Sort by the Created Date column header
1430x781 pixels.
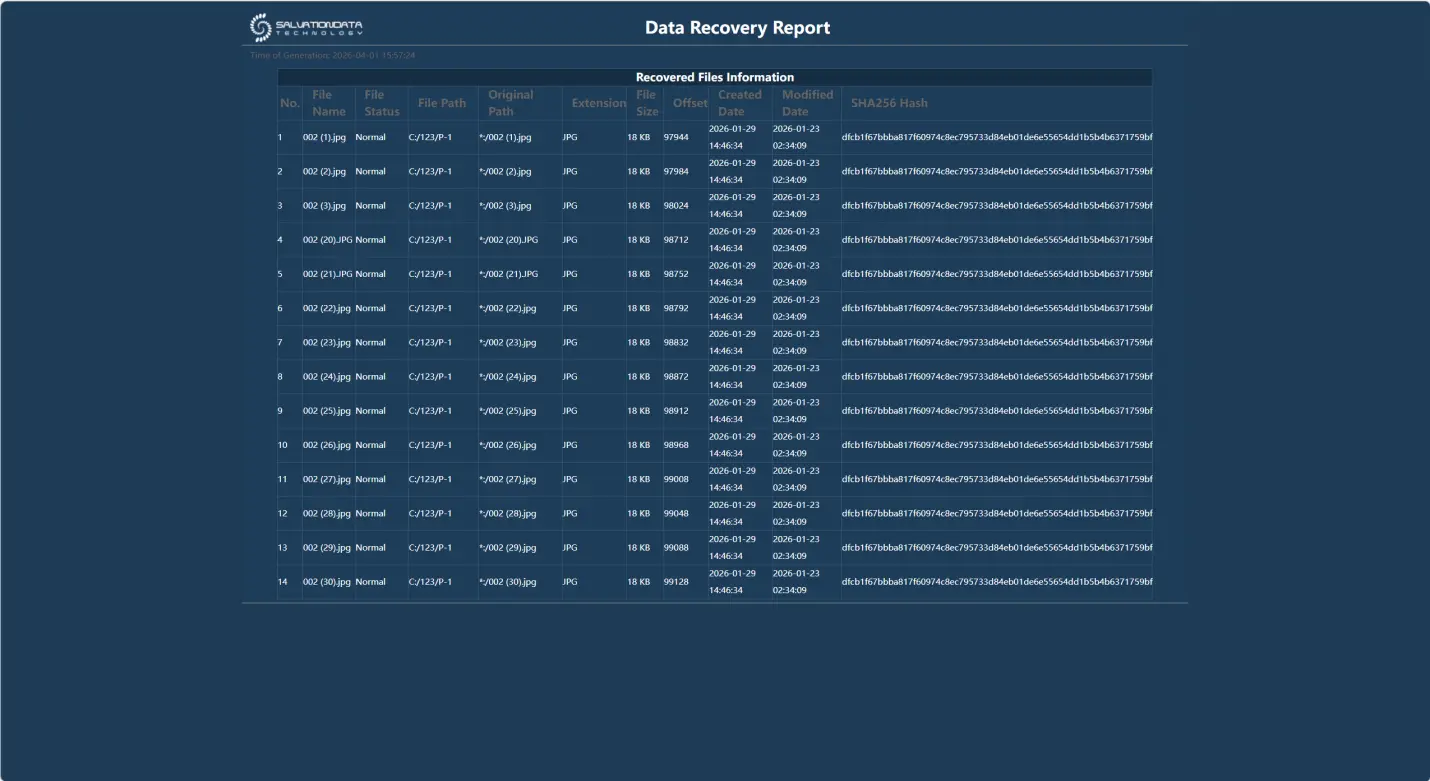point(739,103)
